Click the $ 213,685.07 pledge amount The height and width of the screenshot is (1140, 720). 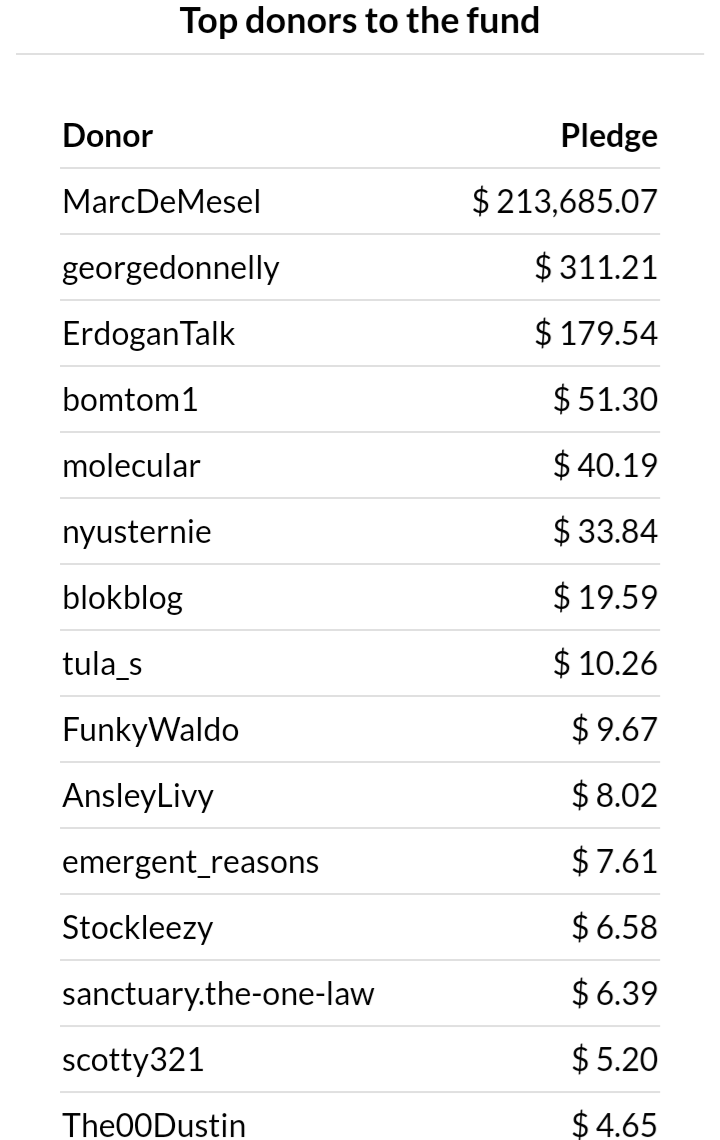coord(564,201)
